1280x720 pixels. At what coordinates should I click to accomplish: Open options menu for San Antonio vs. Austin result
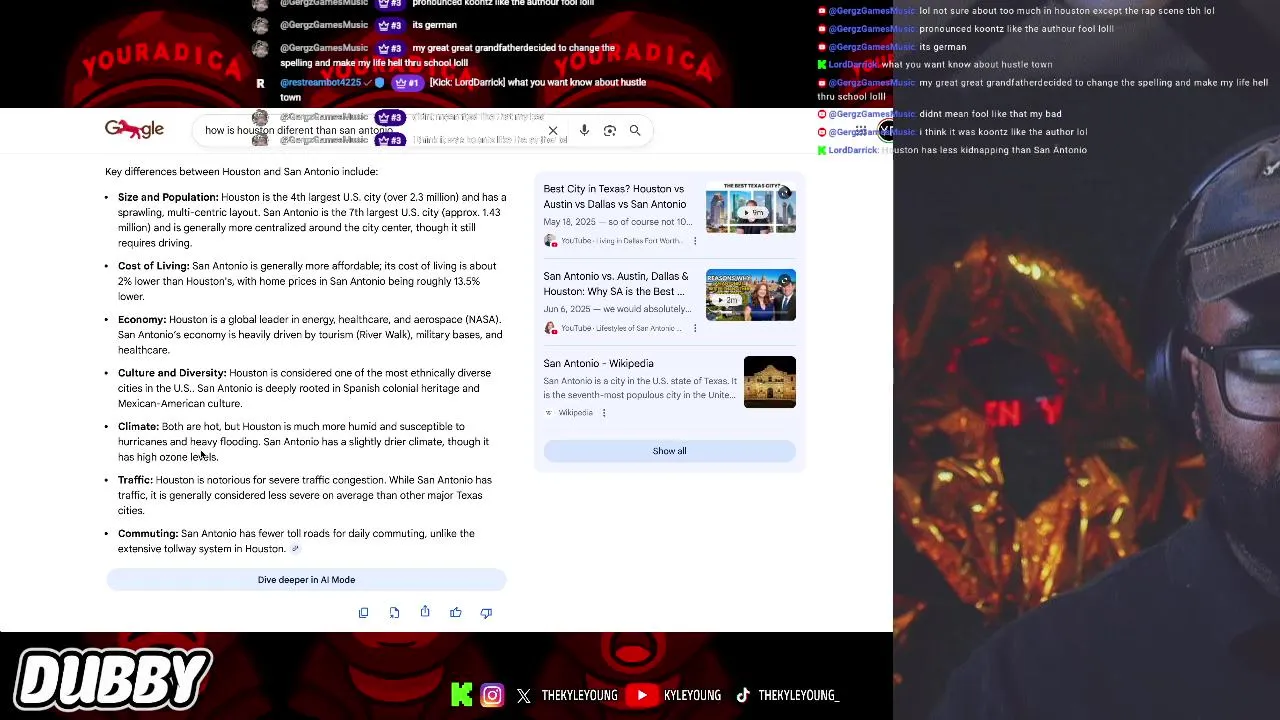pyautogui.click(x=695, y=328)
